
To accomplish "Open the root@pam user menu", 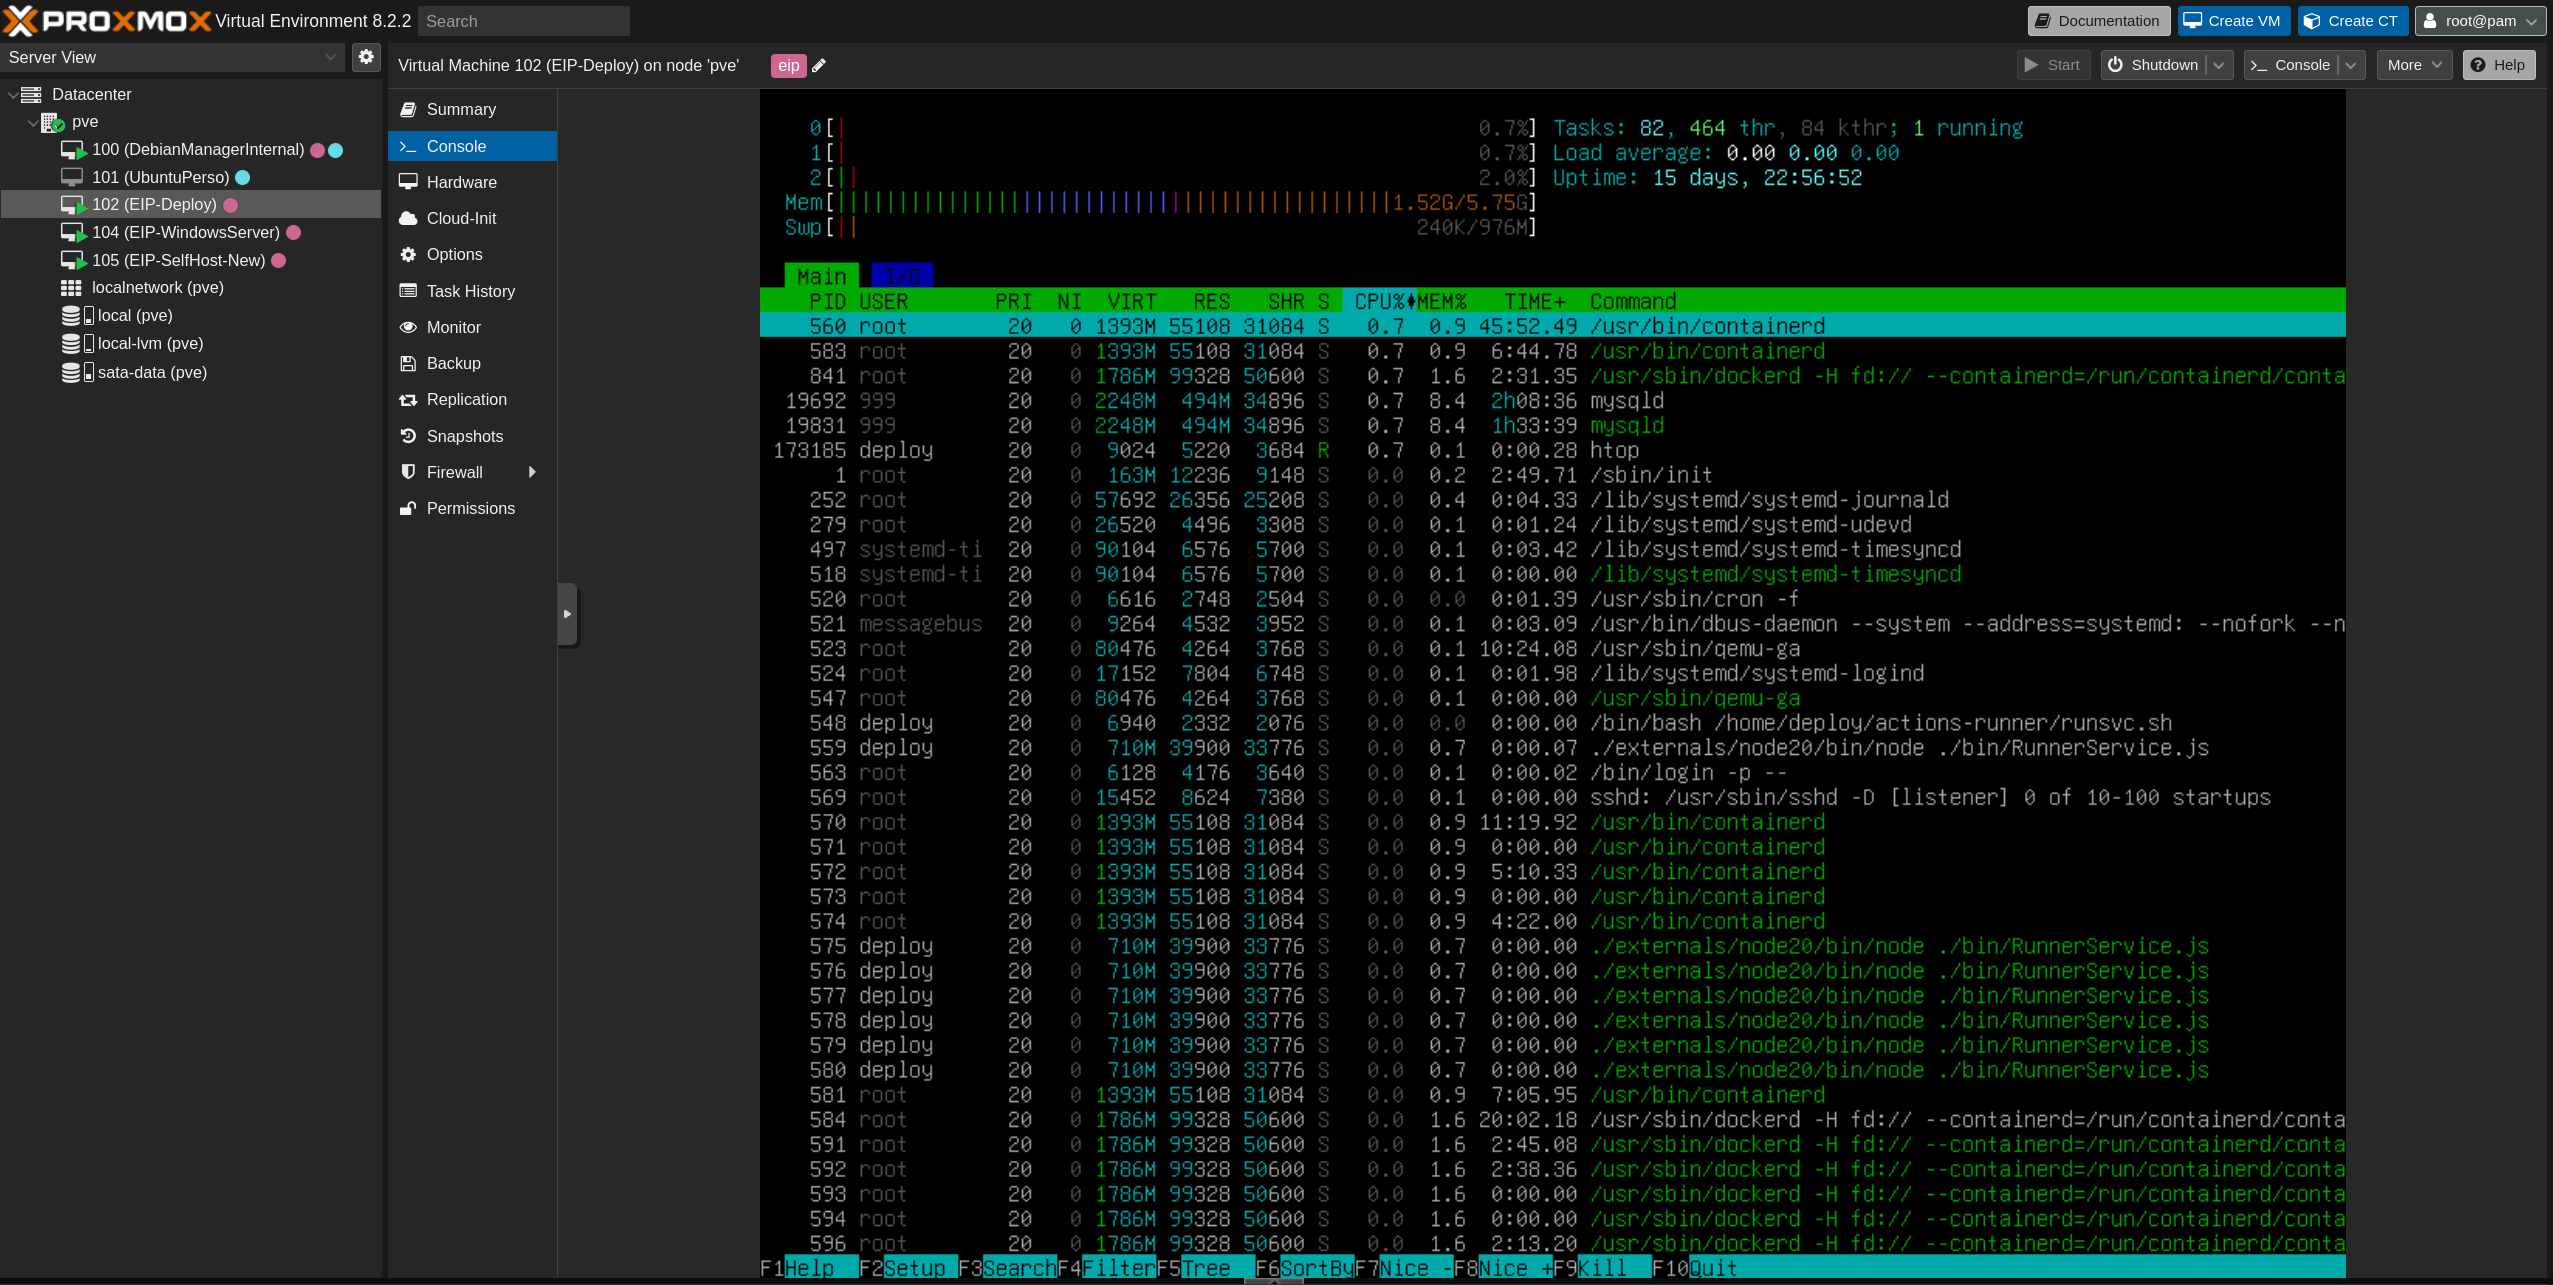I will (x=2480, y=21).
